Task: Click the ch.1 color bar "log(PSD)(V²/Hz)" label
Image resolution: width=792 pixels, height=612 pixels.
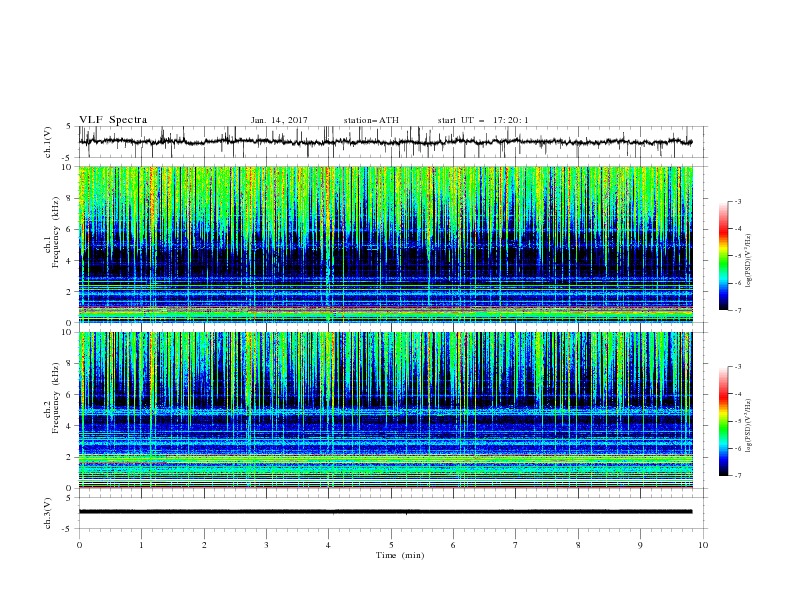Action: click(x=749, y=261)
